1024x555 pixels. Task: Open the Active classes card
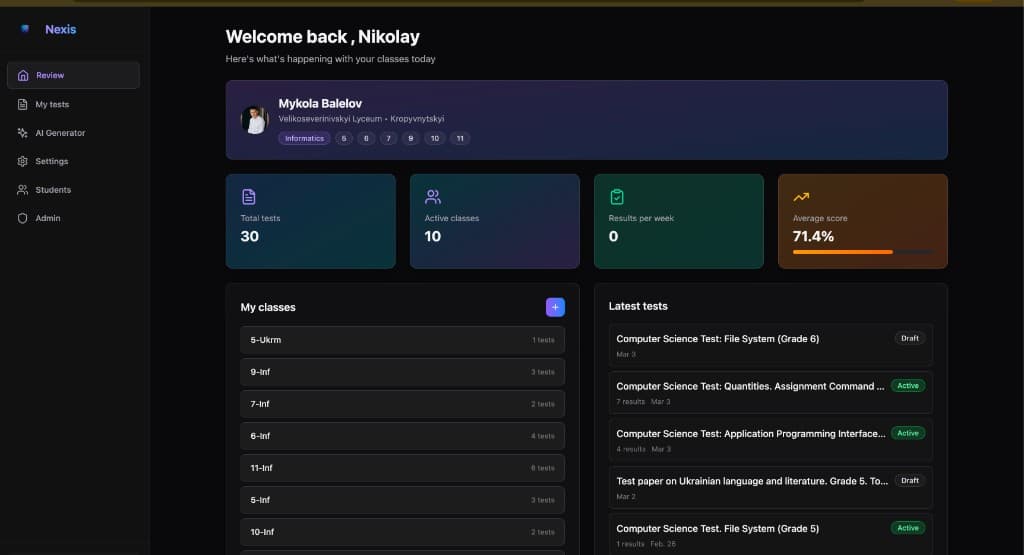pos(495,221)
